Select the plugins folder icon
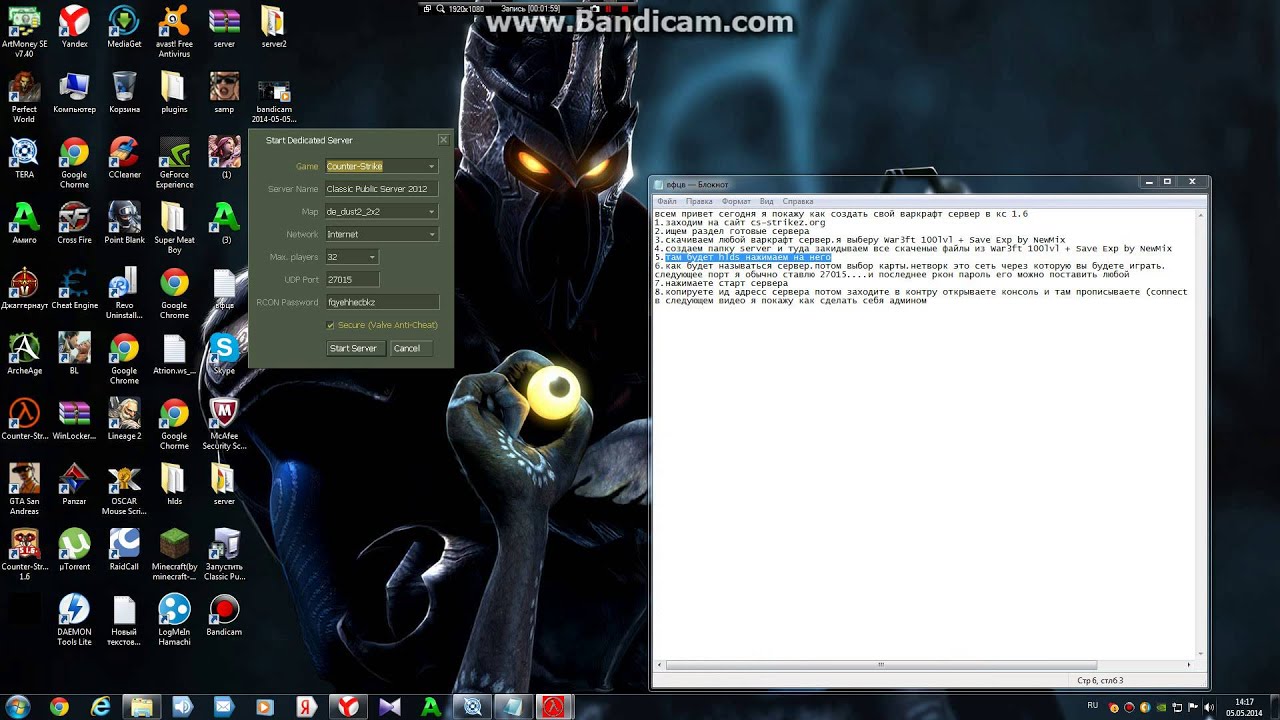 coord(174,93)
